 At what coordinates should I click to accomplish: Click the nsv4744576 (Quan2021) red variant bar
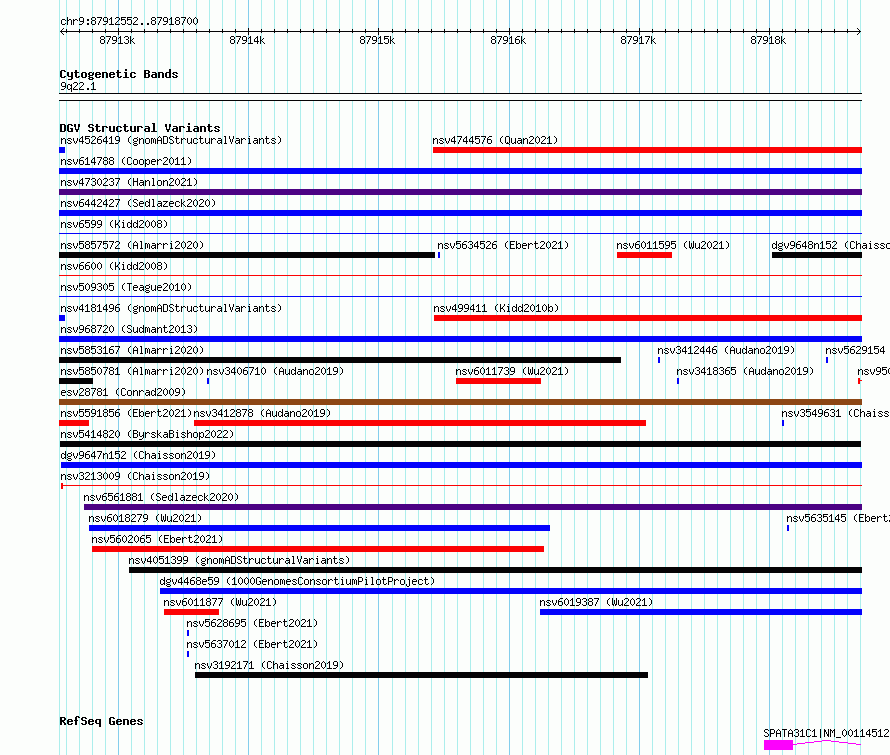coord(647,150)
